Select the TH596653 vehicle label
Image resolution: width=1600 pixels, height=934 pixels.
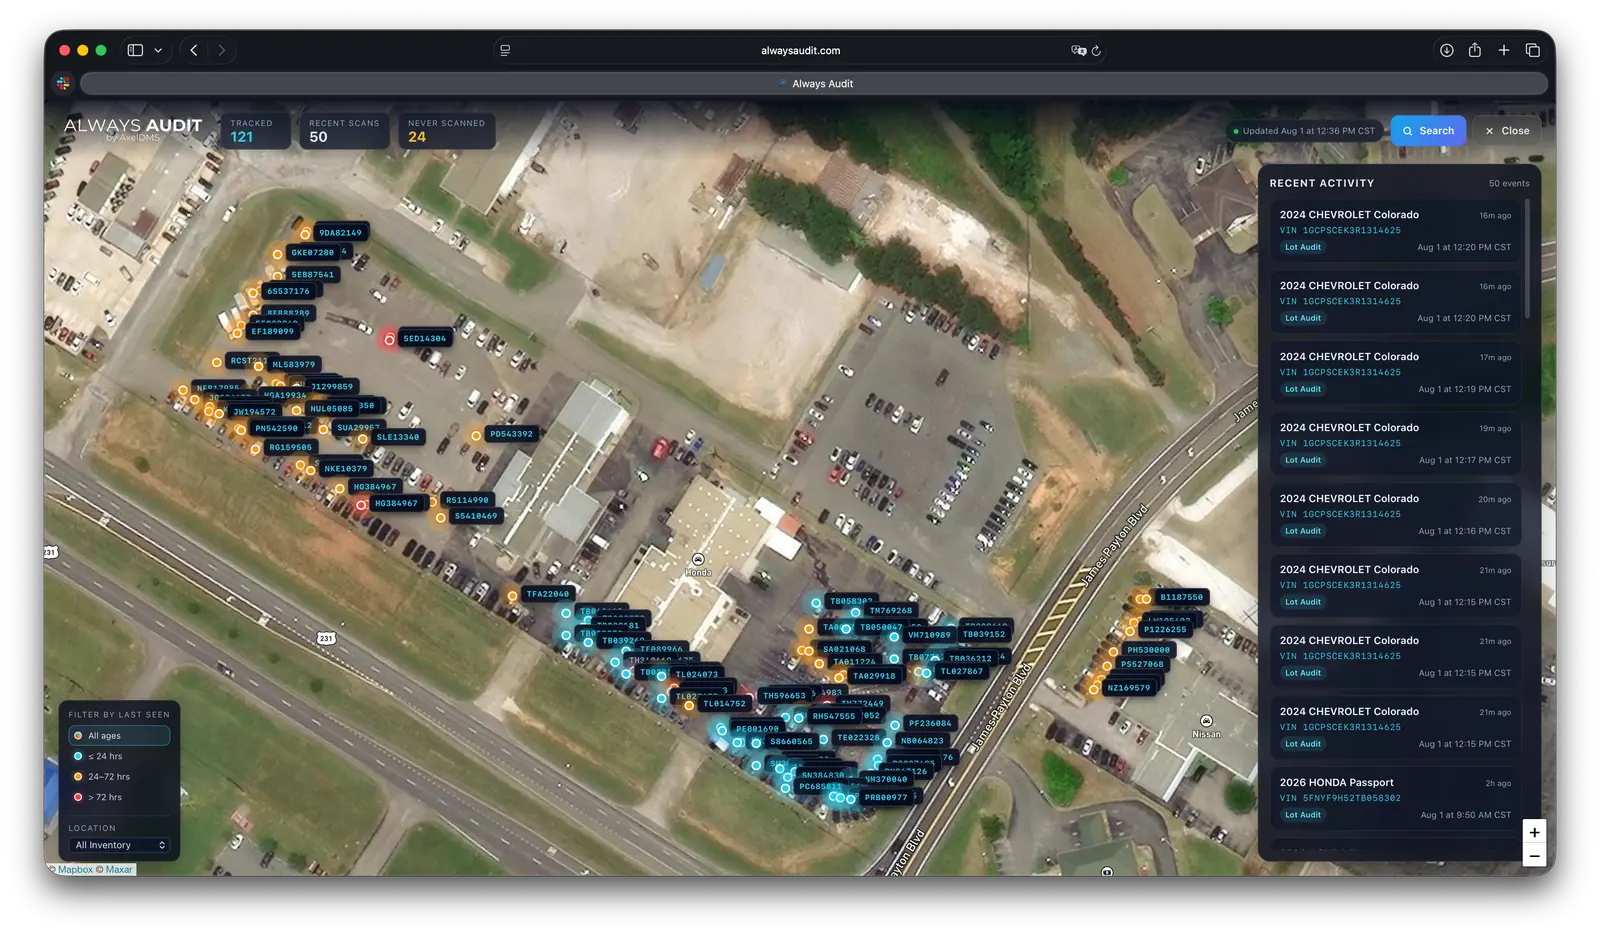coord(784,695)
